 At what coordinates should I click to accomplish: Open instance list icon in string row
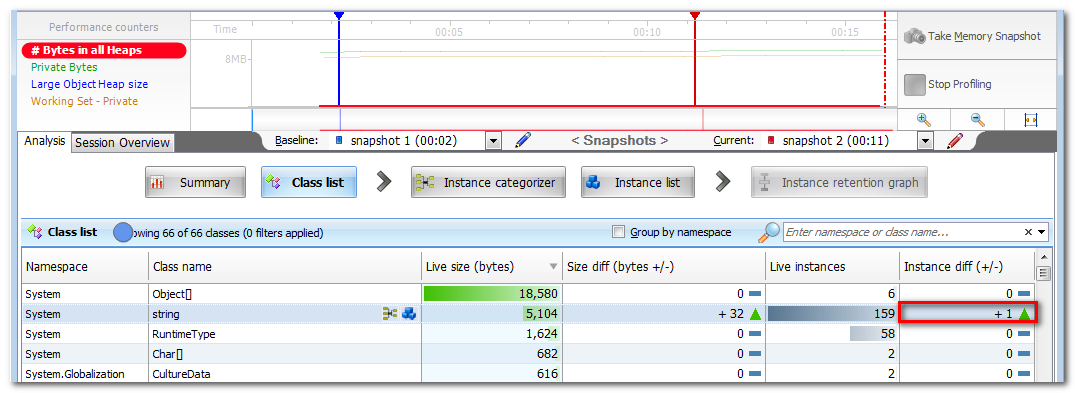click(x=409, y=314)
